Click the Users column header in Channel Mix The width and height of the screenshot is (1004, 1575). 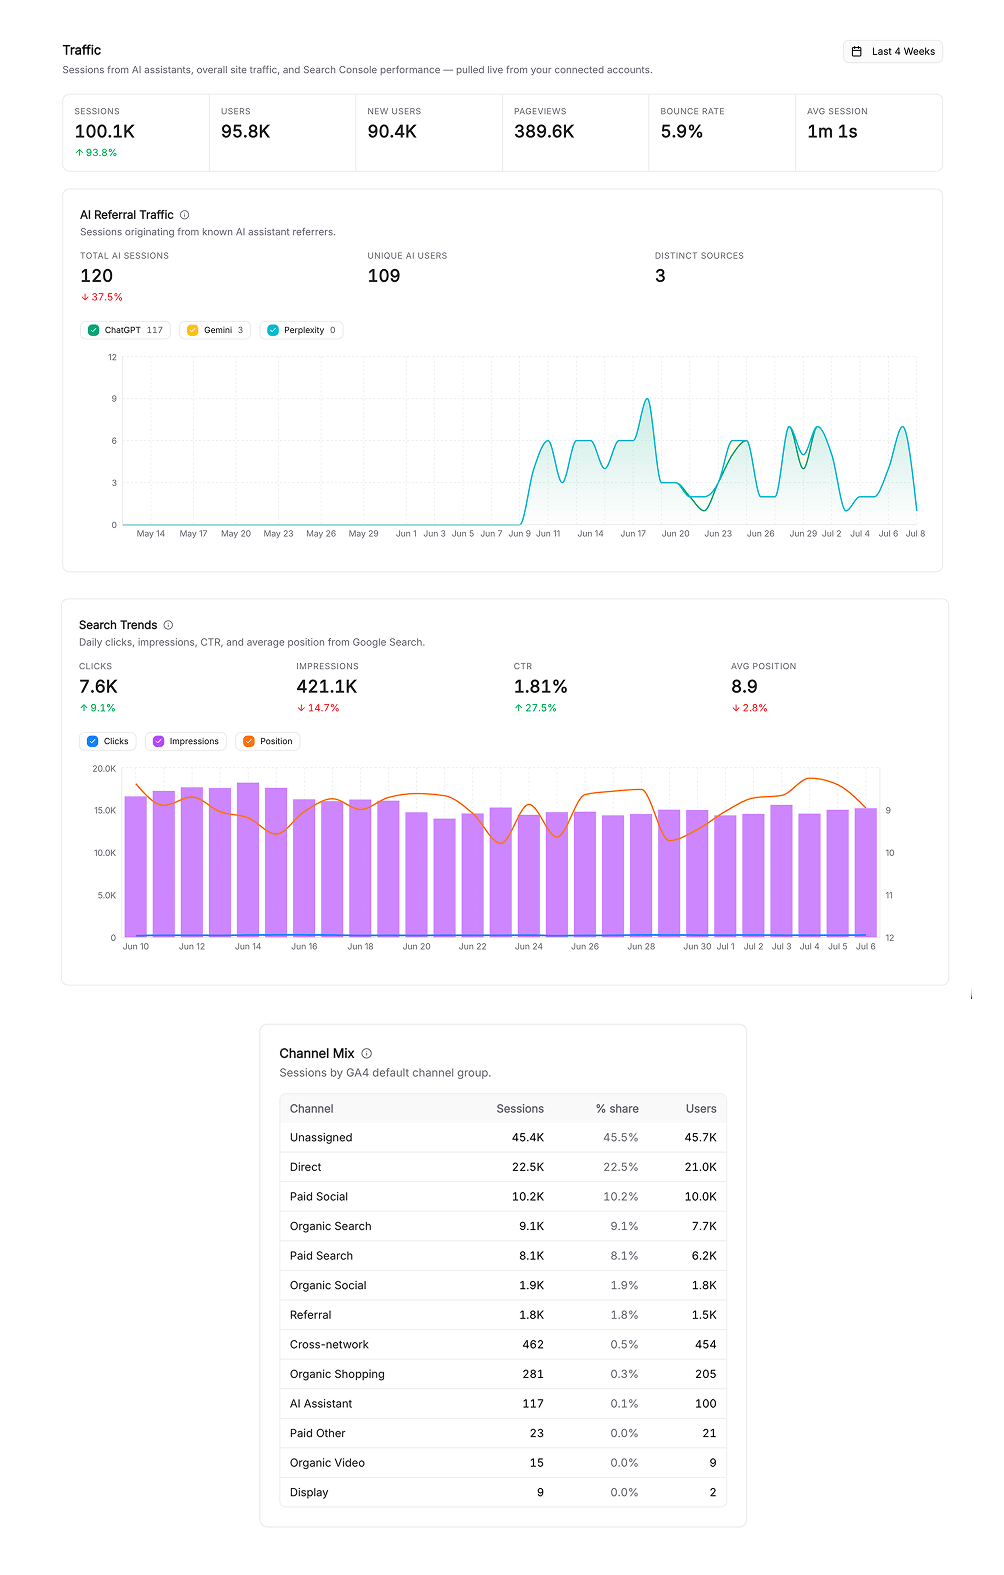click(701, 1109)
